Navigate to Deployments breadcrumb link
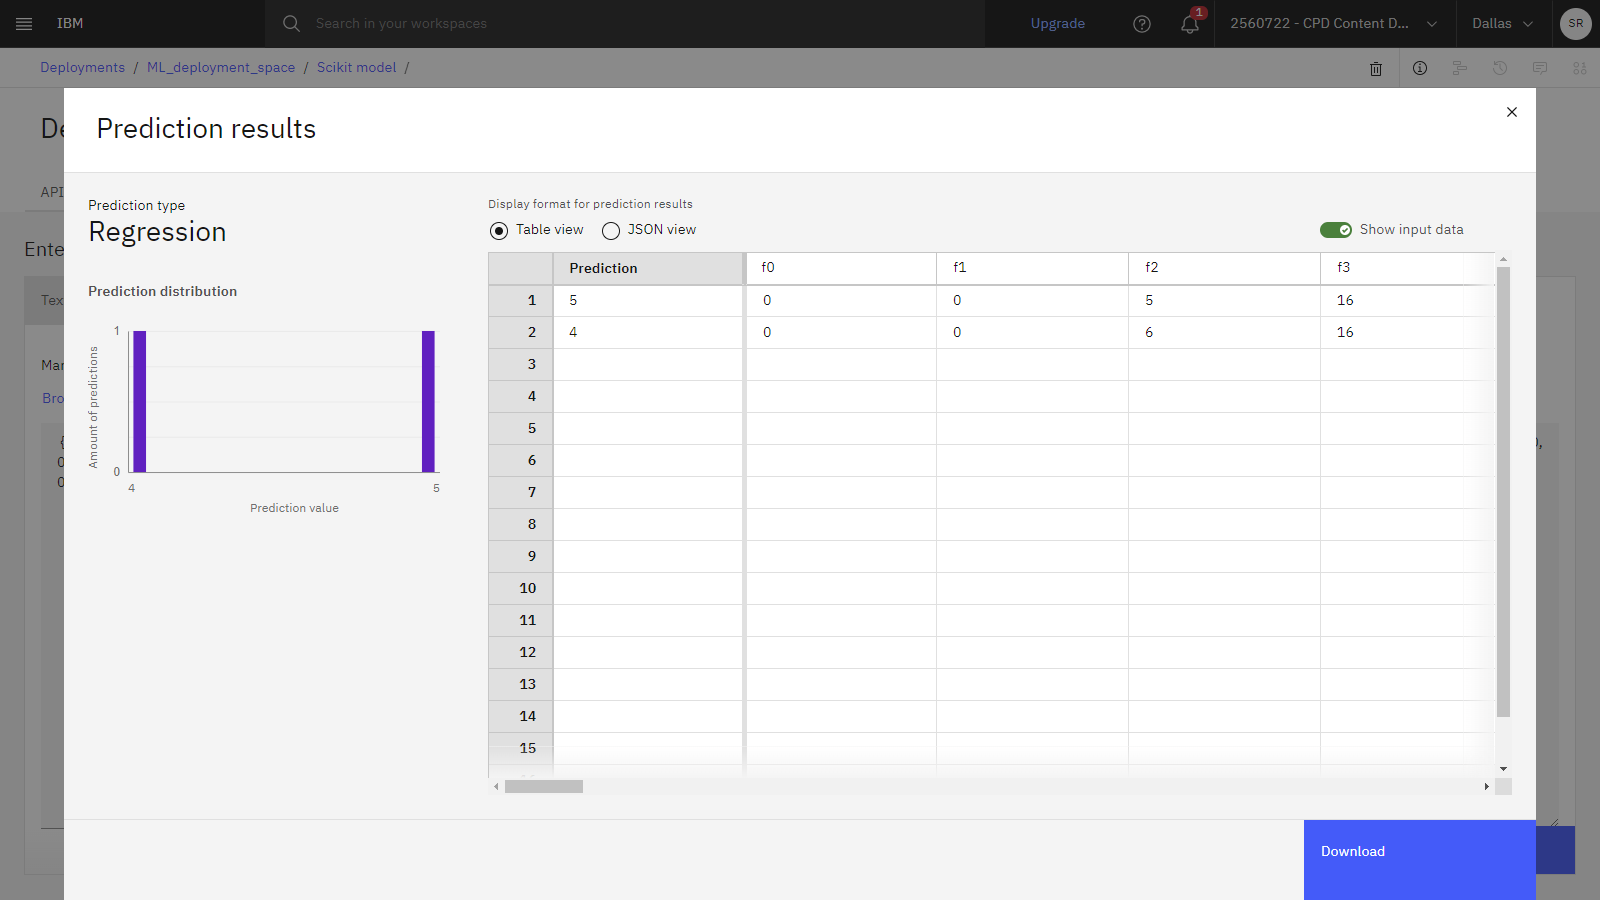Image resolution: width=1600 pixels, height=900 pixels. click(82, 67)
